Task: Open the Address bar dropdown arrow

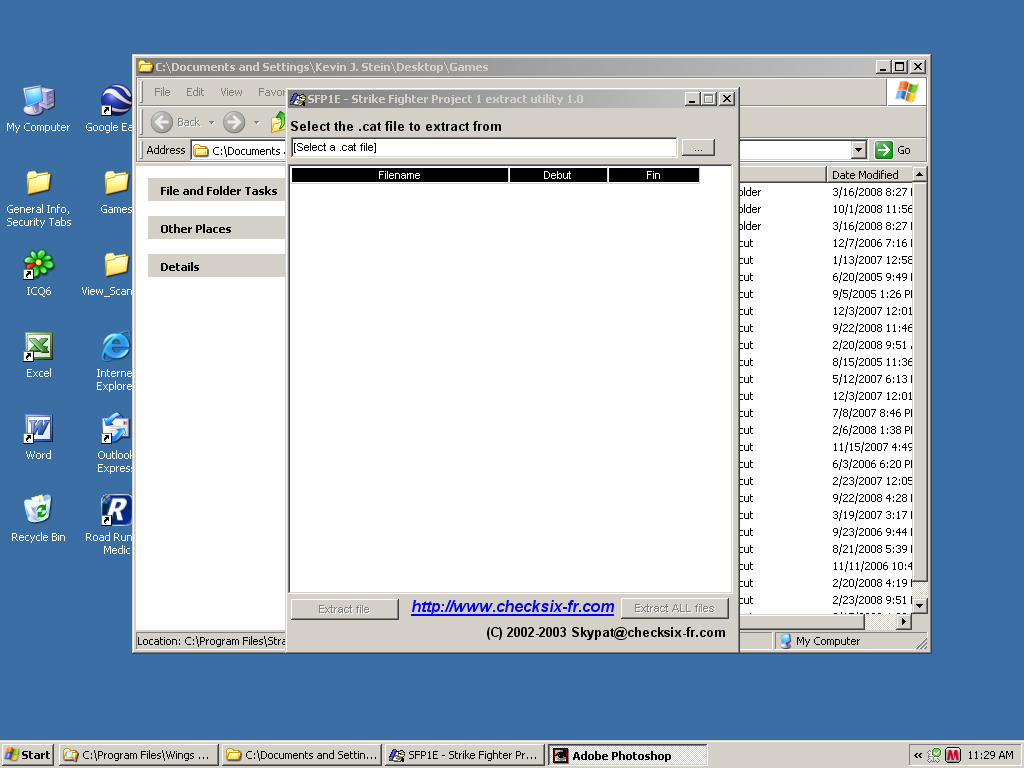Action: click(x=859, y=150)
